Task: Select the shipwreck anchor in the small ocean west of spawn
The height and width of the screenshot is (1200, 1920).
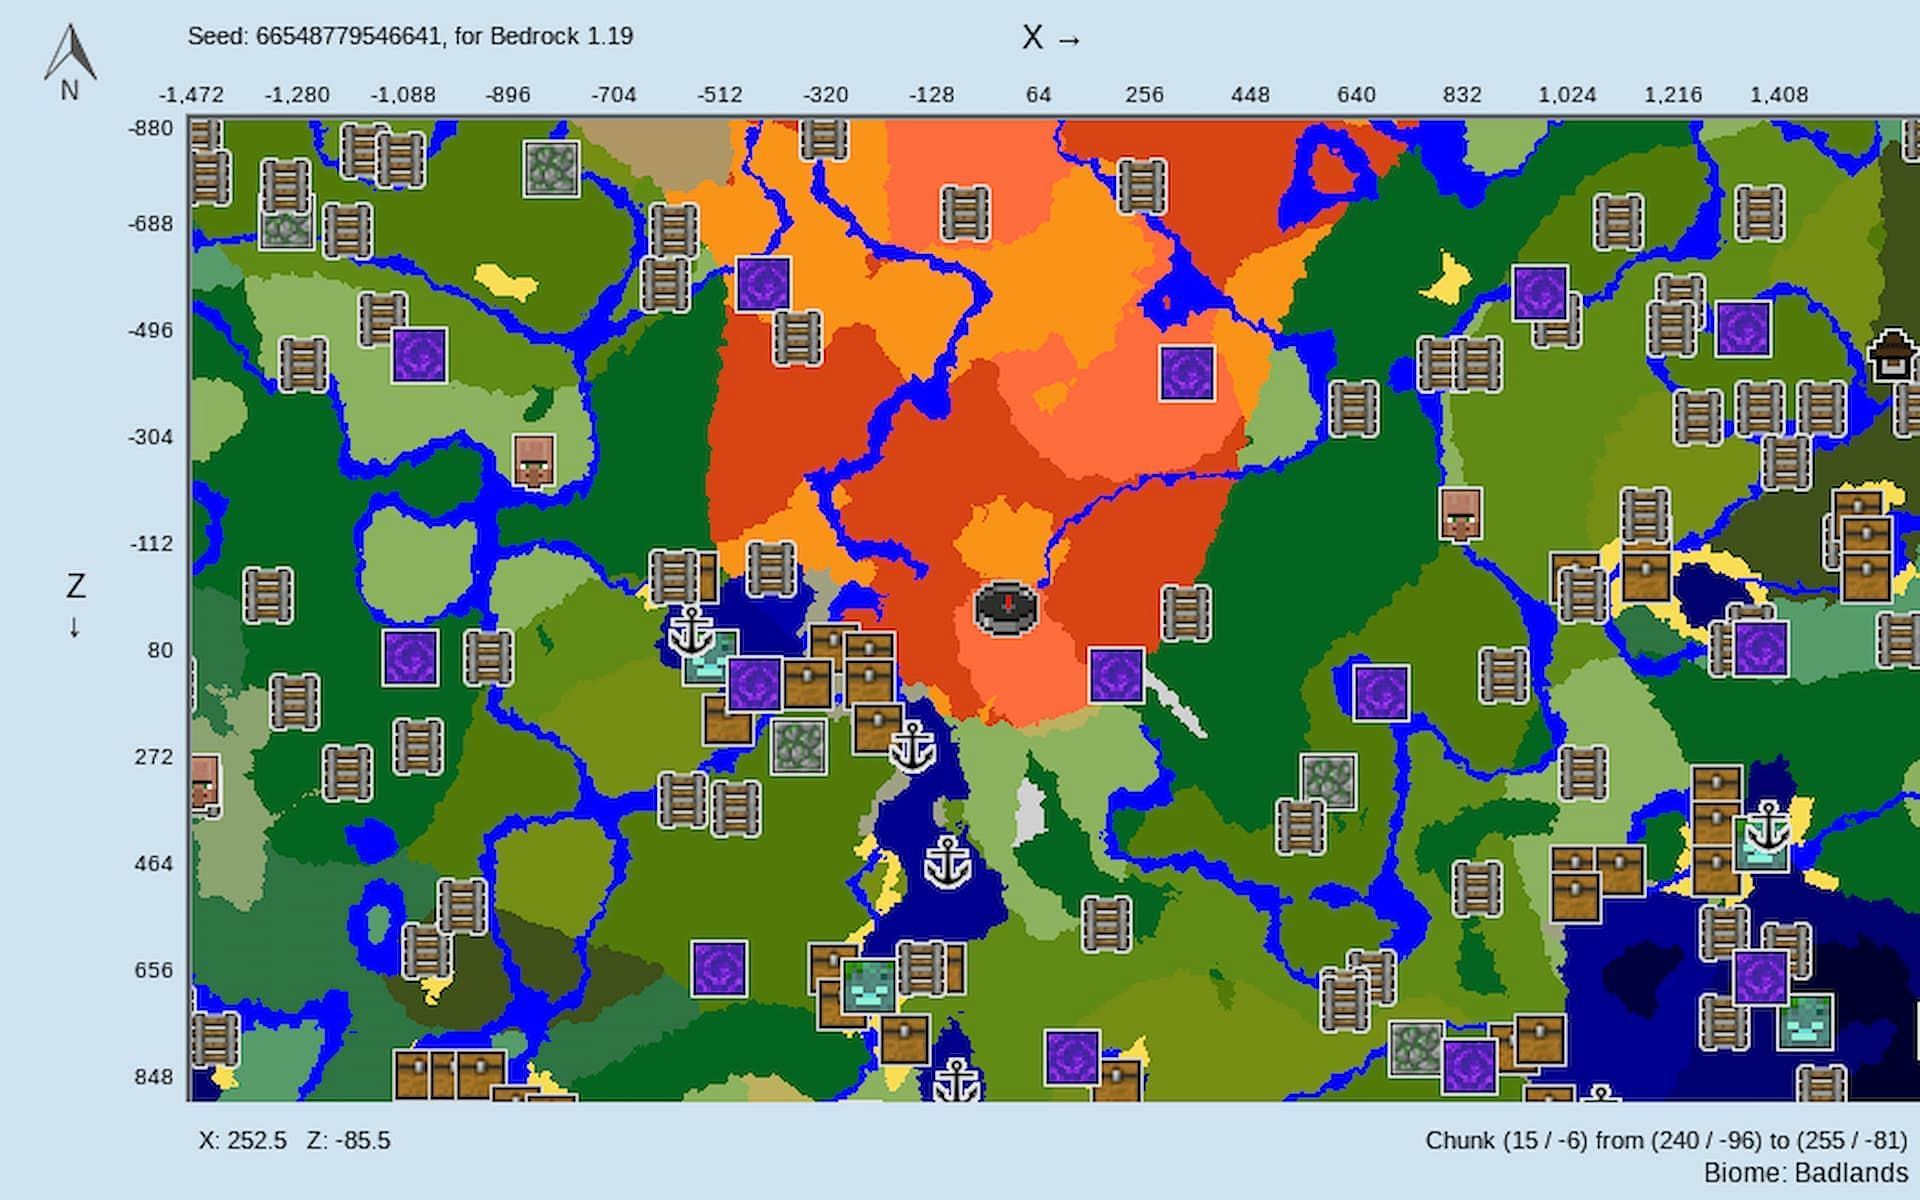Action: click(x=690, y=630)
